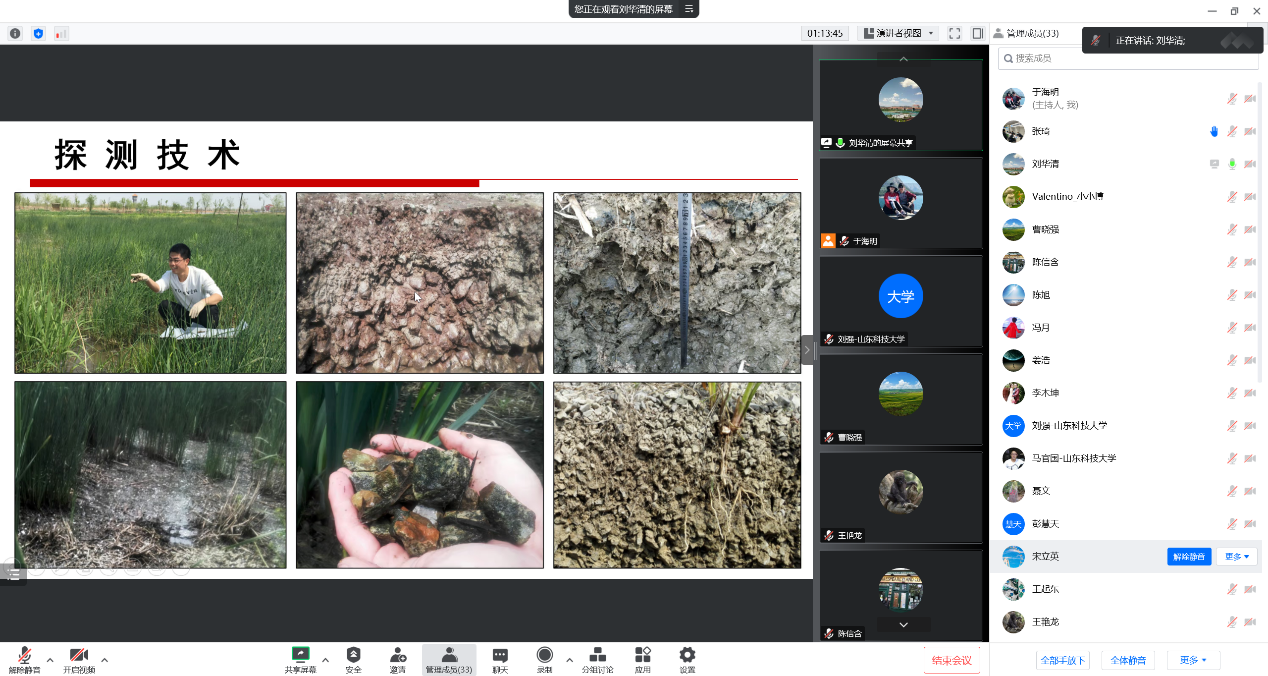This screenshot has height=676, width=1268.
Task: Turn on camera with 开启视频
Action: click(x=79, y=656)
